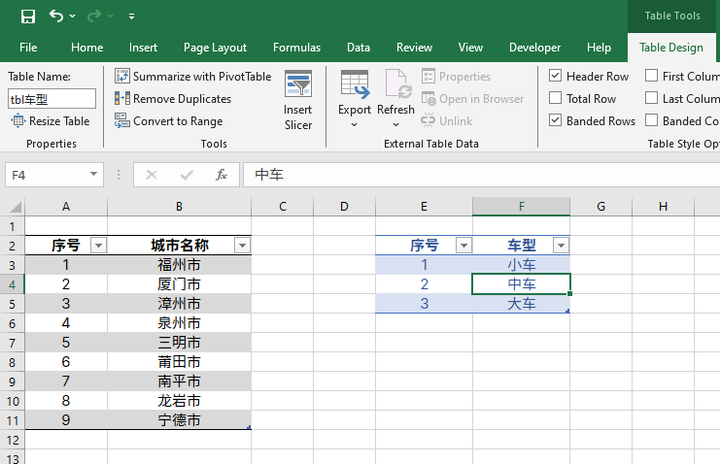Select row 4 header
The width and height of the screenshot is (720, 464).
click(x=12, y=284)
